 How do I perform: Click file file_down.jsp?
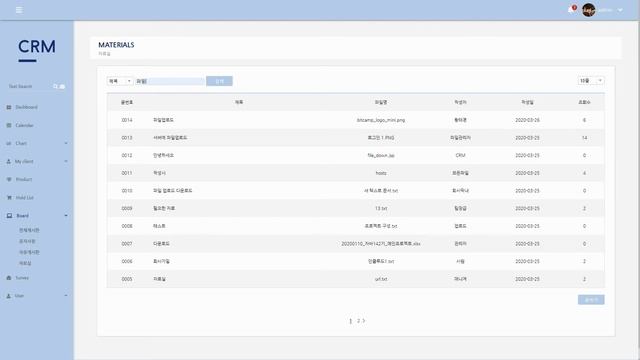click(381, 156)
